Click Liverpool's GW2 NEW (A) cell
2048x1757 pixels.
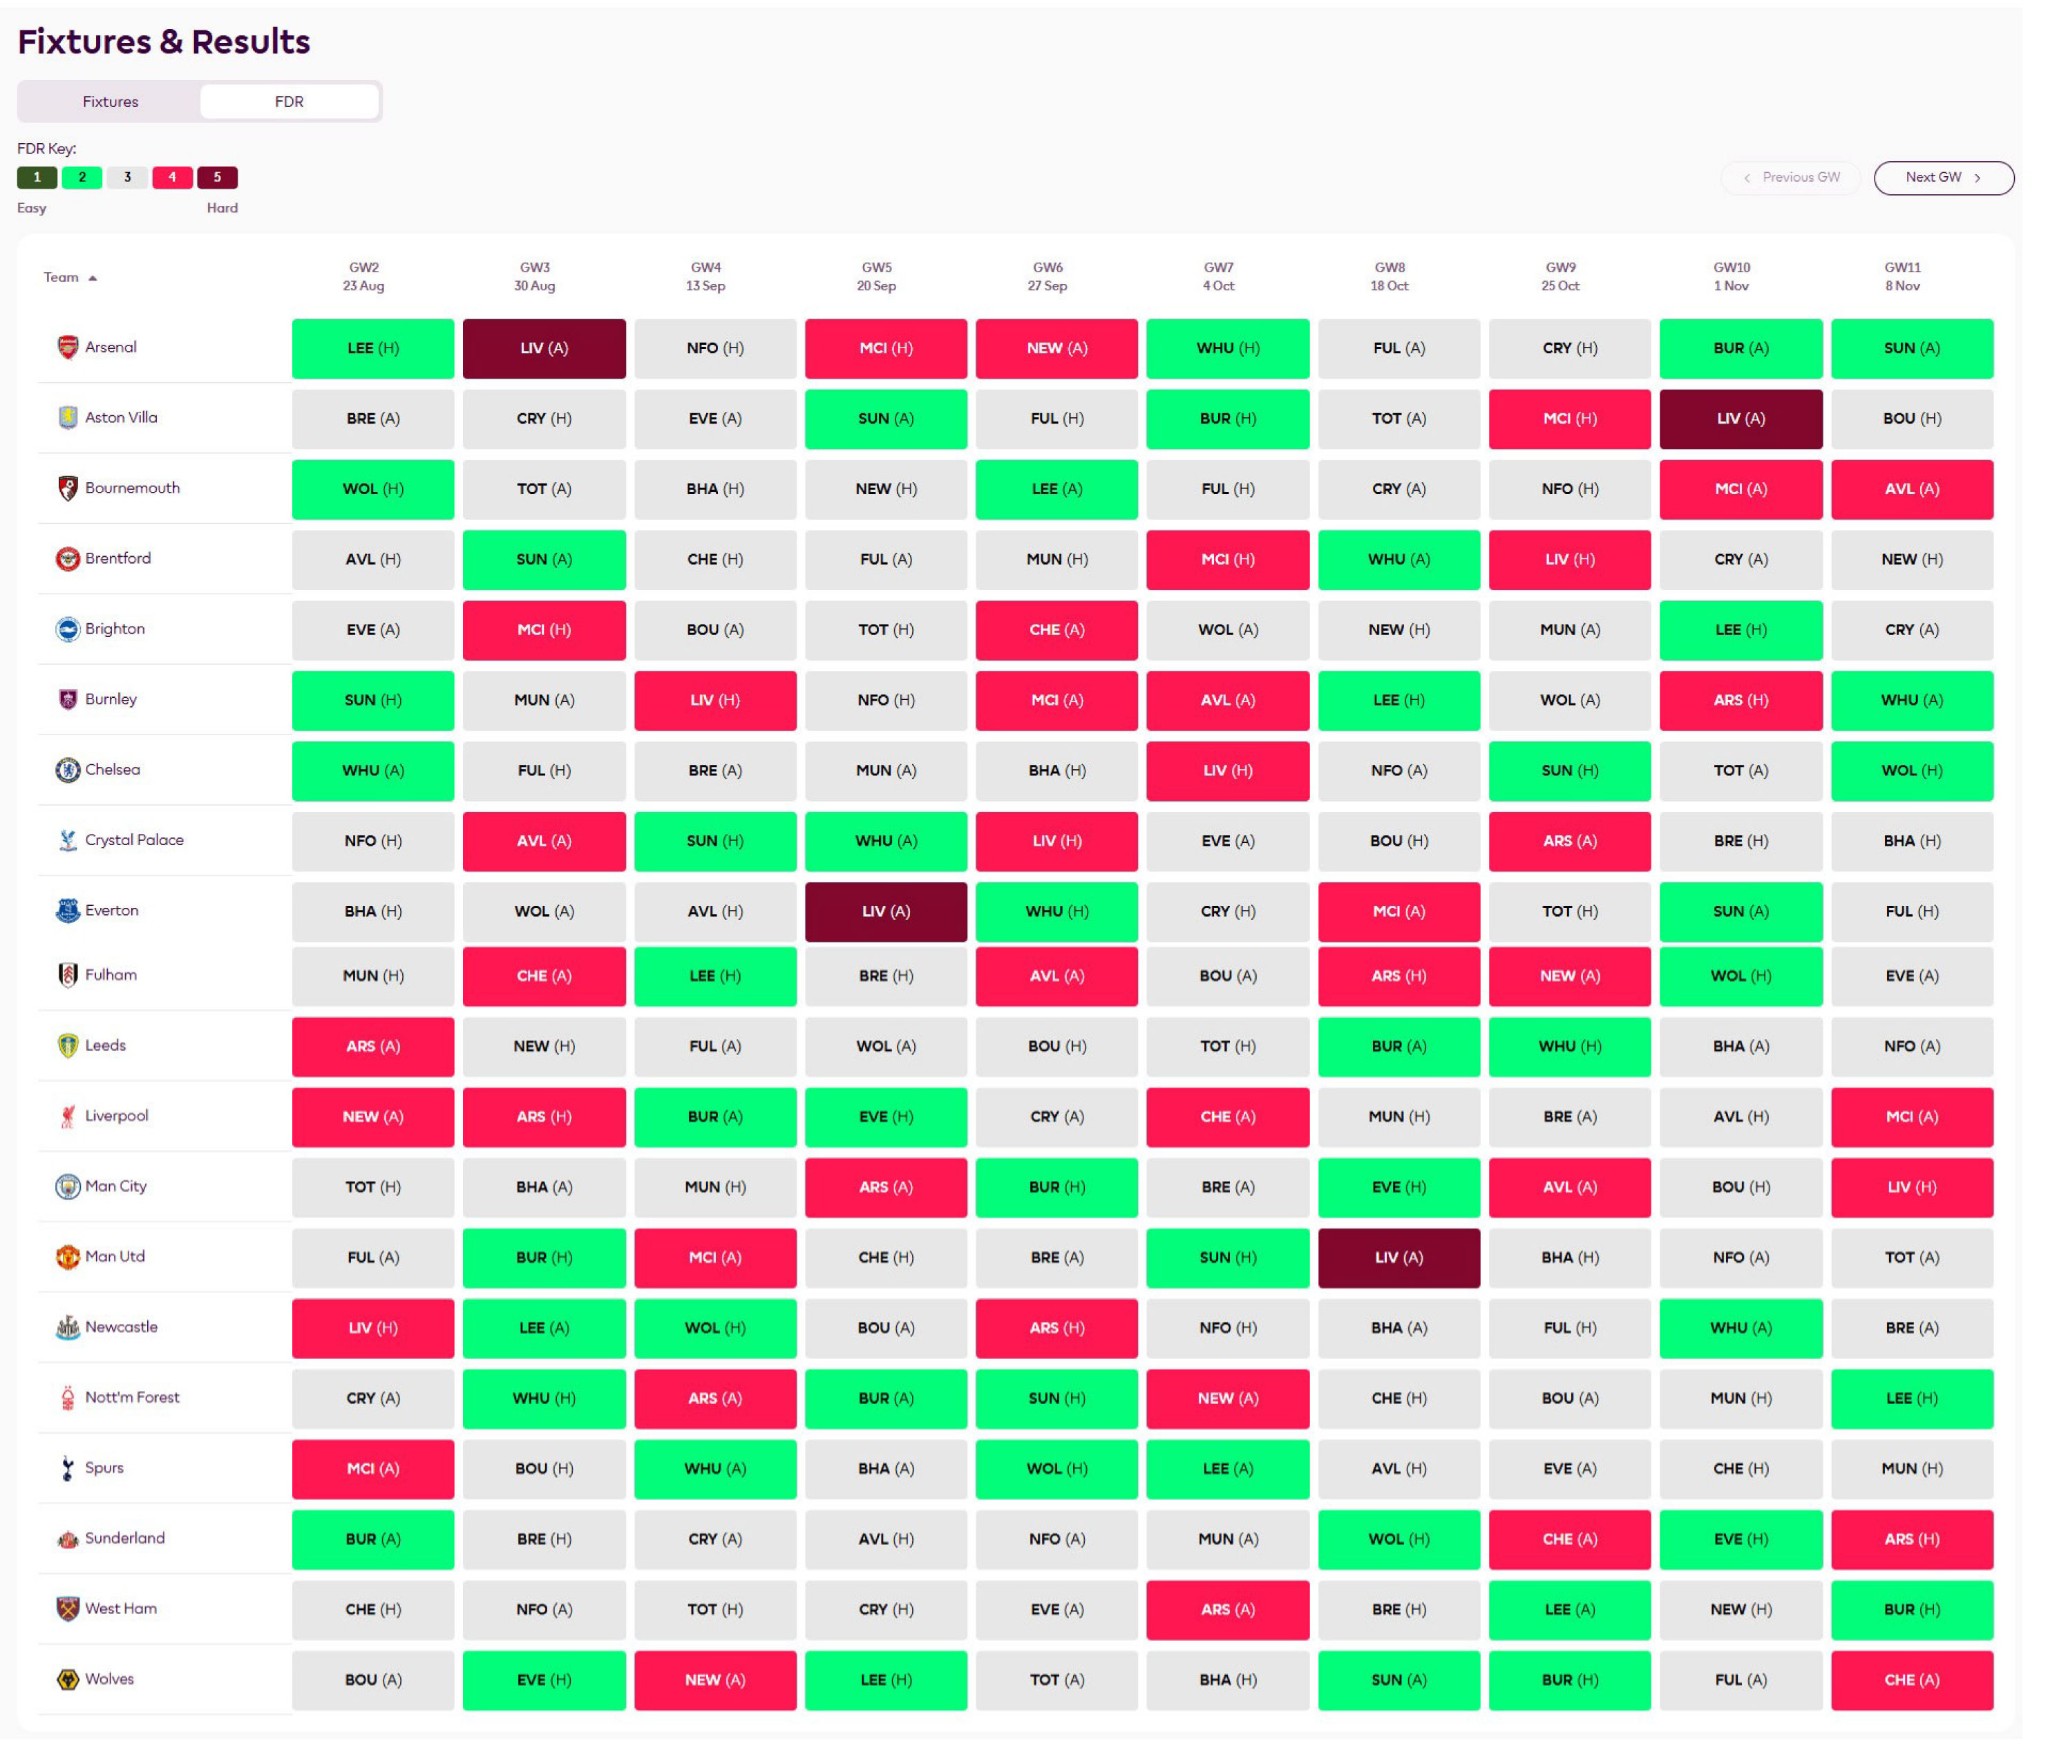(x=373, y=1116)
